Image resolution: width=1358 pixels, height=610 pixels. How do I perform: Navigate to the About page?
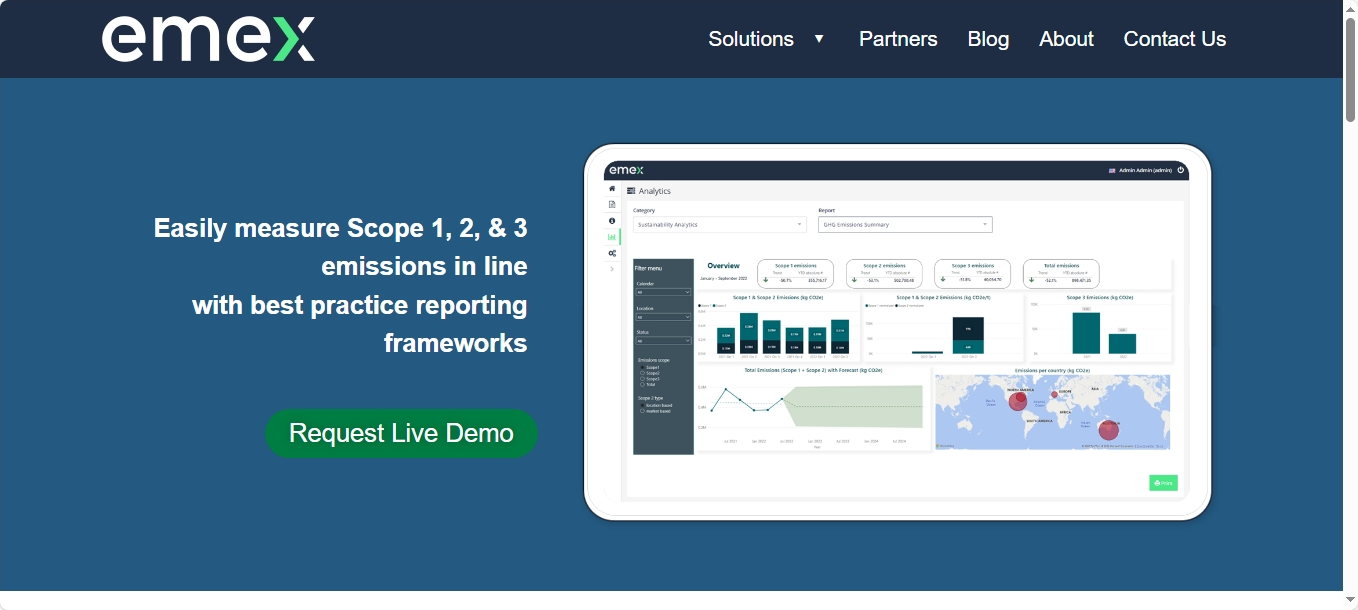1066,39
